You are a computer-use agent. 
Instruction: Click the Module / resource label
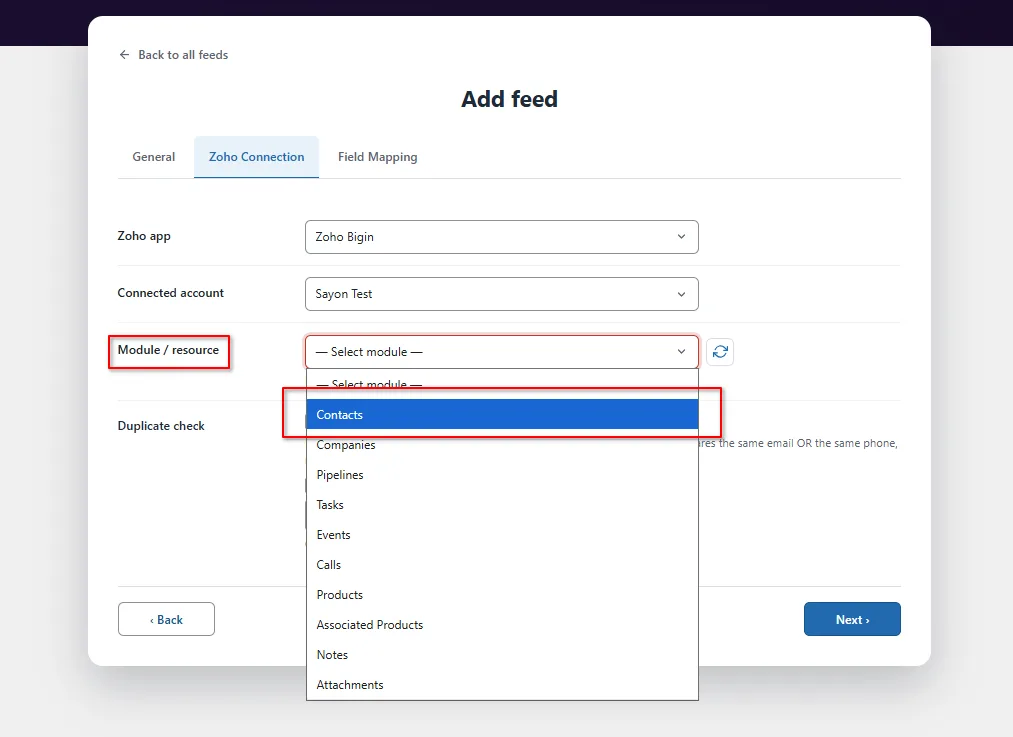point(169,350)
